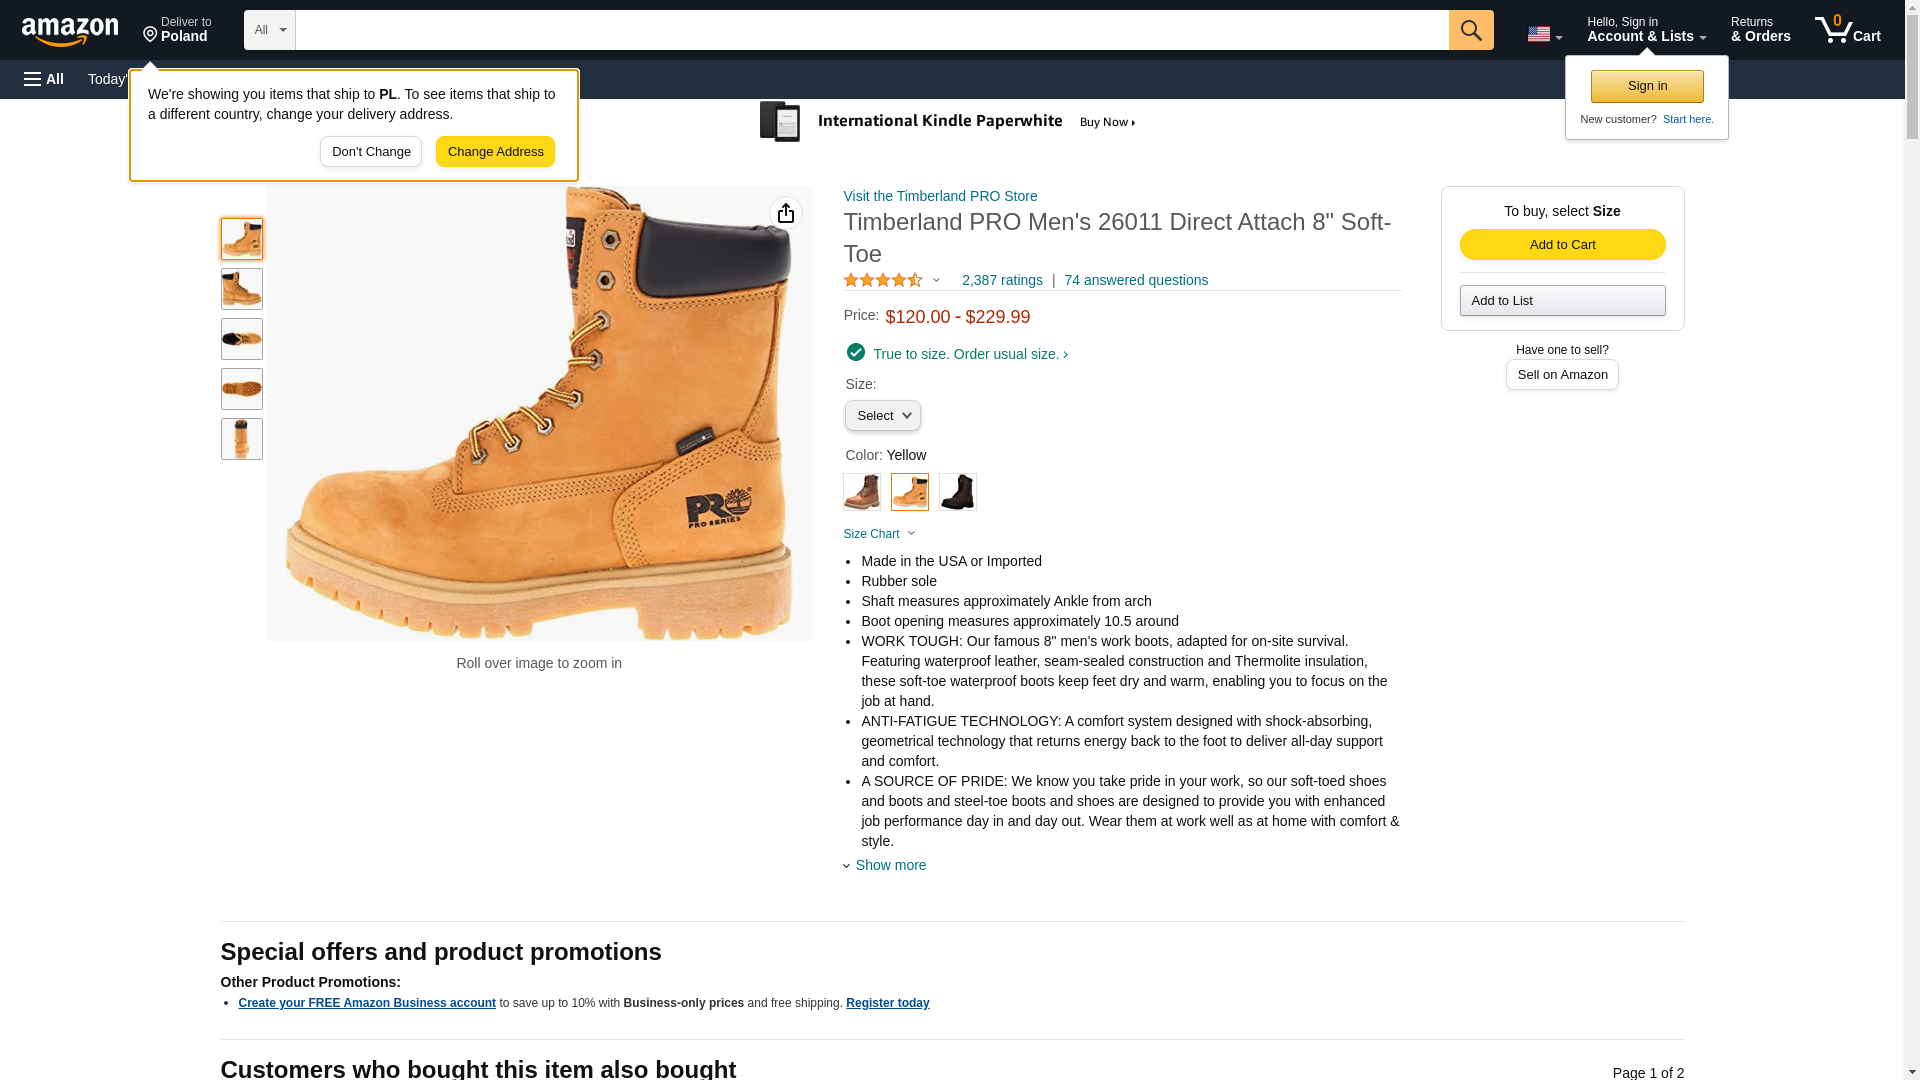Click the search magnifier button
This screenshot has width=1920, height=1080.
1470,30
